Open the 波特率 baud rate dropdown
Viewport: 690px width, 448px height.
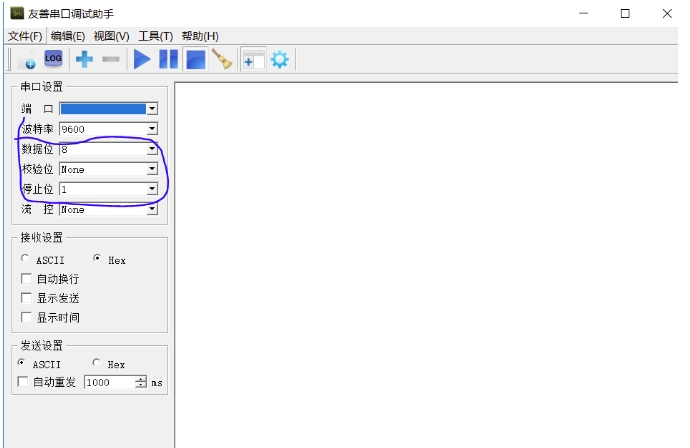pyautogui.click(x=152, y=129)
